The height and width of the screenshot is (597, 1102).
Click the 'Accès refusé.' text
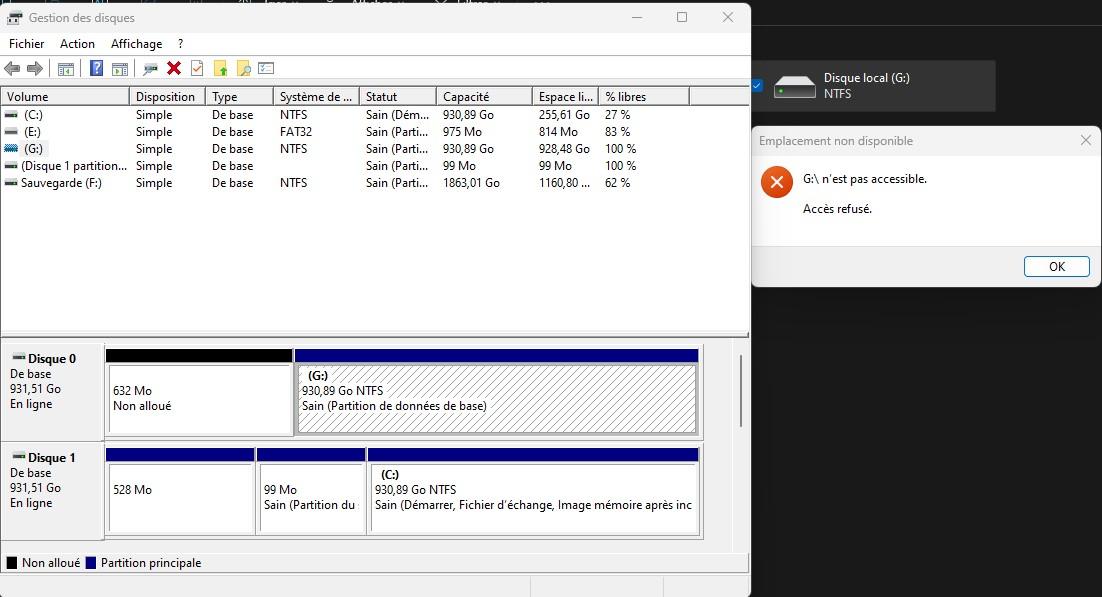(x=837, y=208)
